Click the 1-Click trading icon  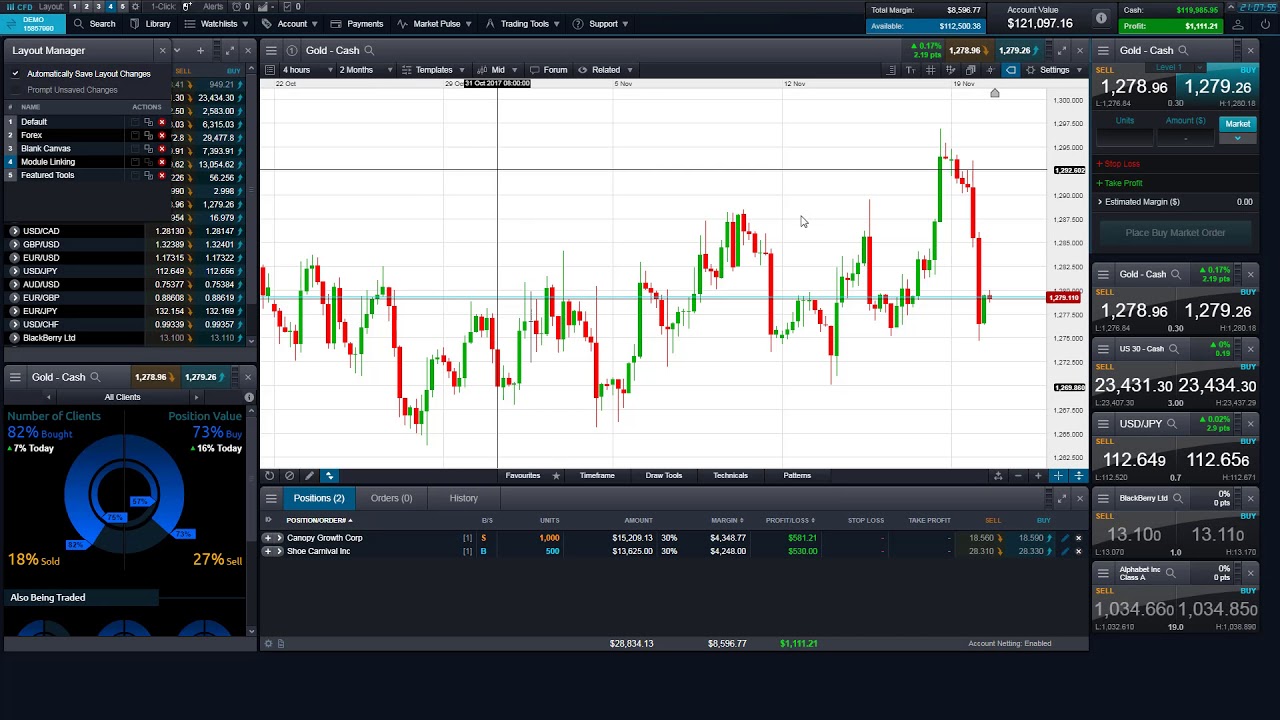click(x=187, y=7)
